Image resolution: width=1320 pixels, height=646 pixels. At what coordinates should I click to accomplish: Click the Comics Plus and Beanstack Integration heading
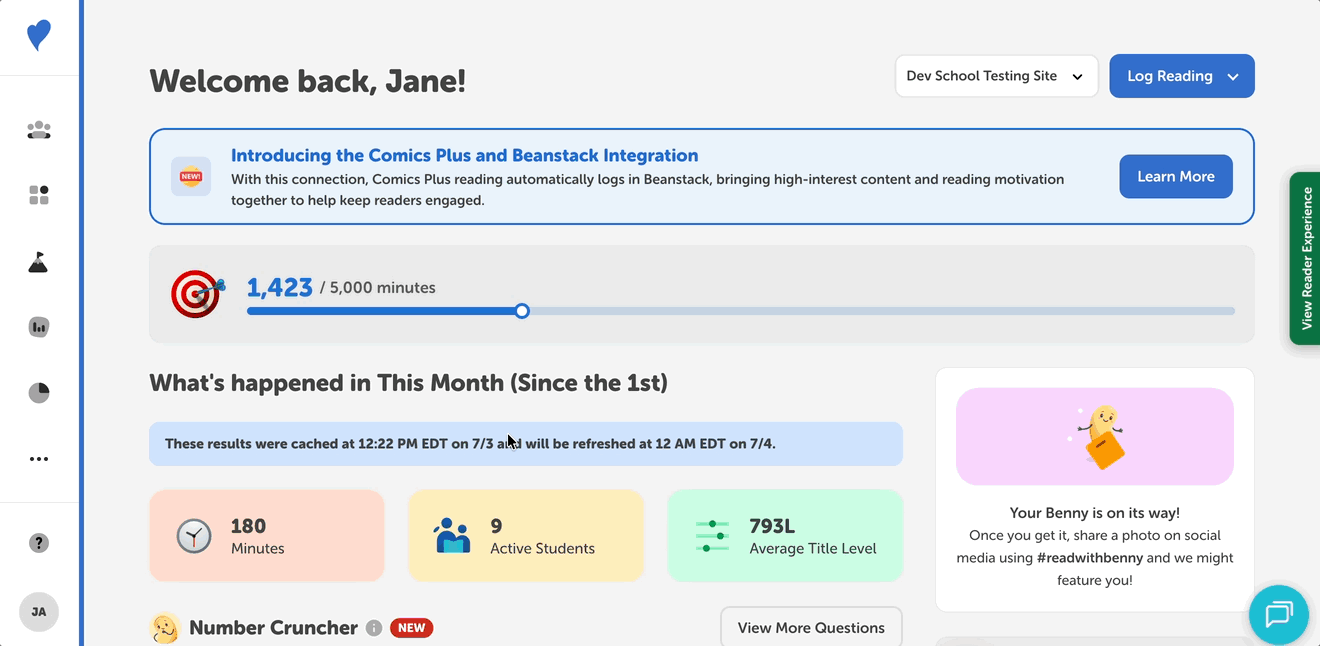[x=464, y=156]
